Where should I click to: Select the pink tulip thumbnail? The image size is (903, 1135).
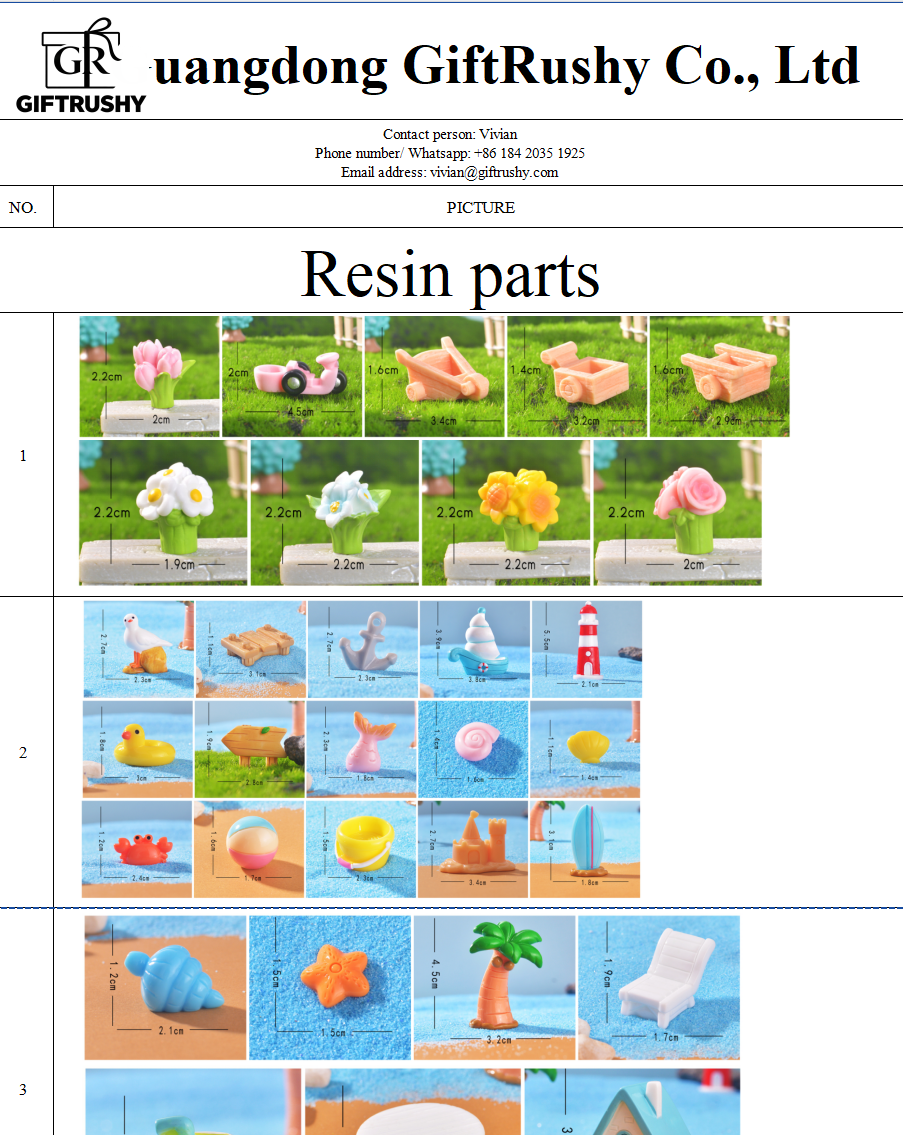click(x=149, y=376)
